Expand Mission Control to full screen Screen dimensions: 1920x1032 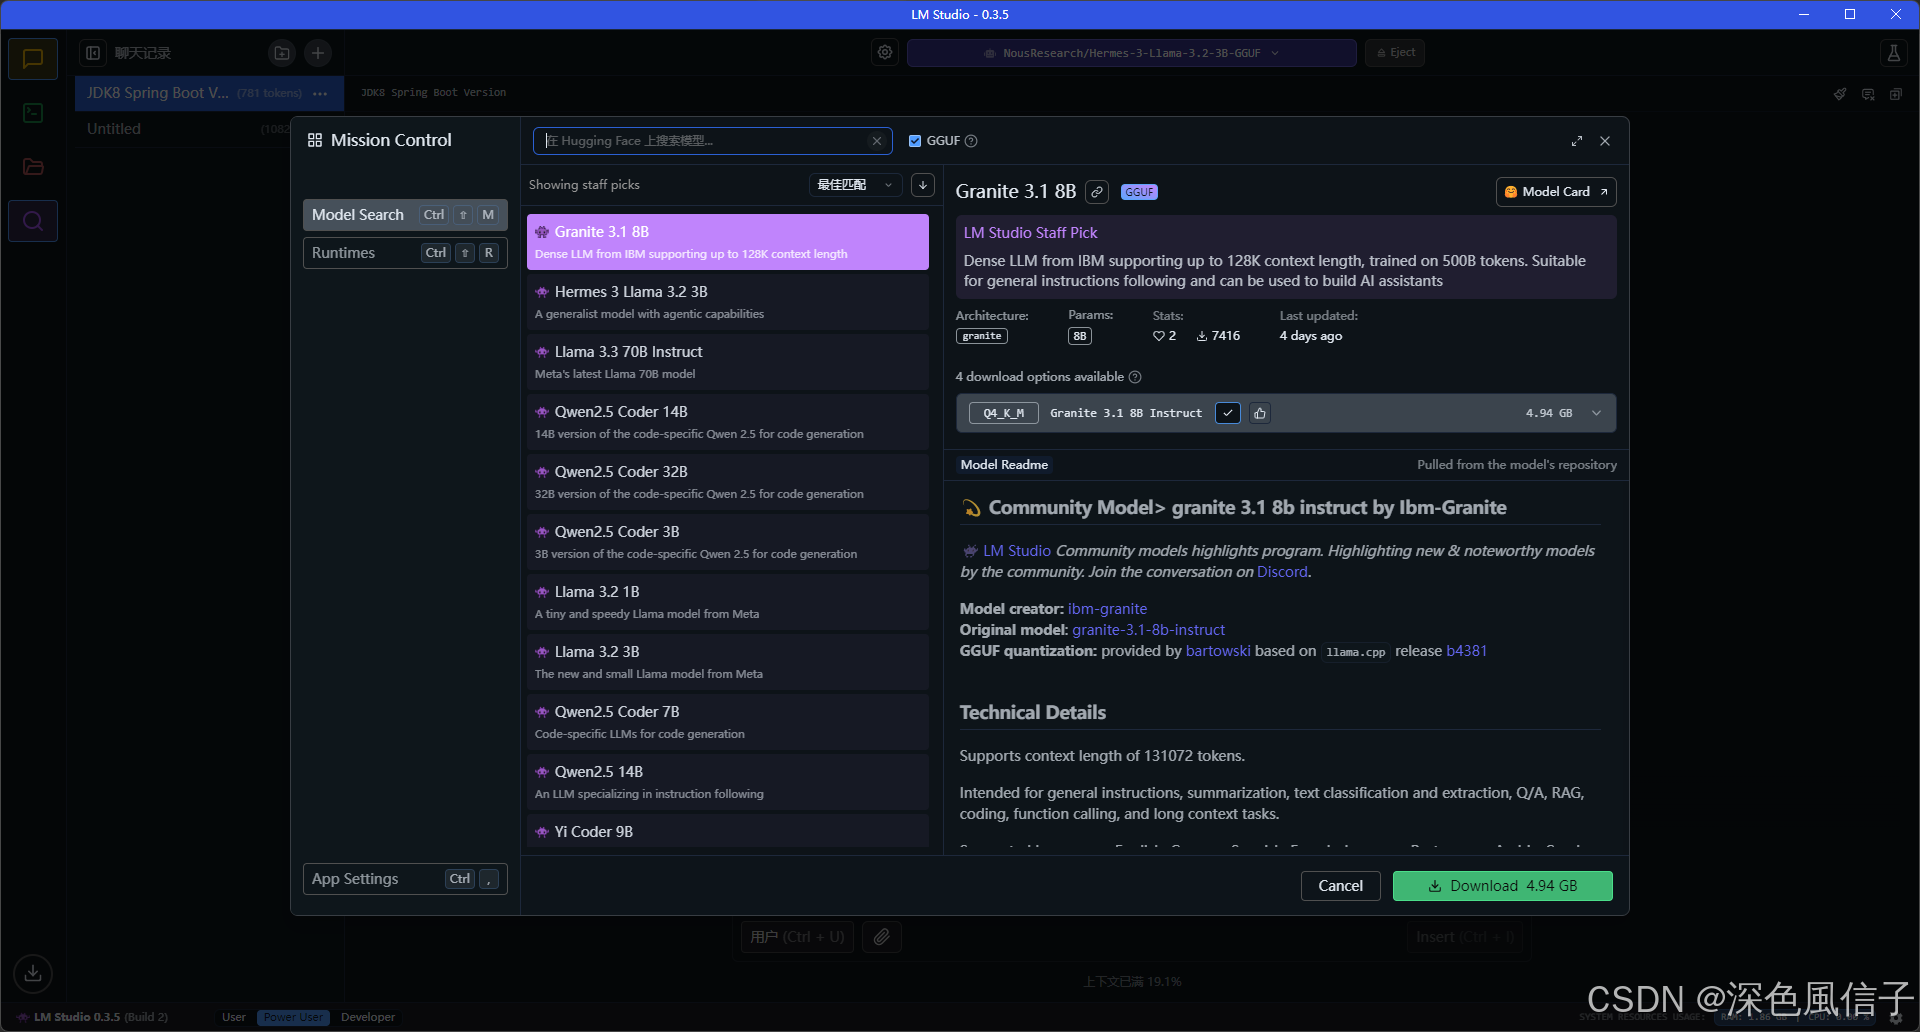tap(1577, 141)
